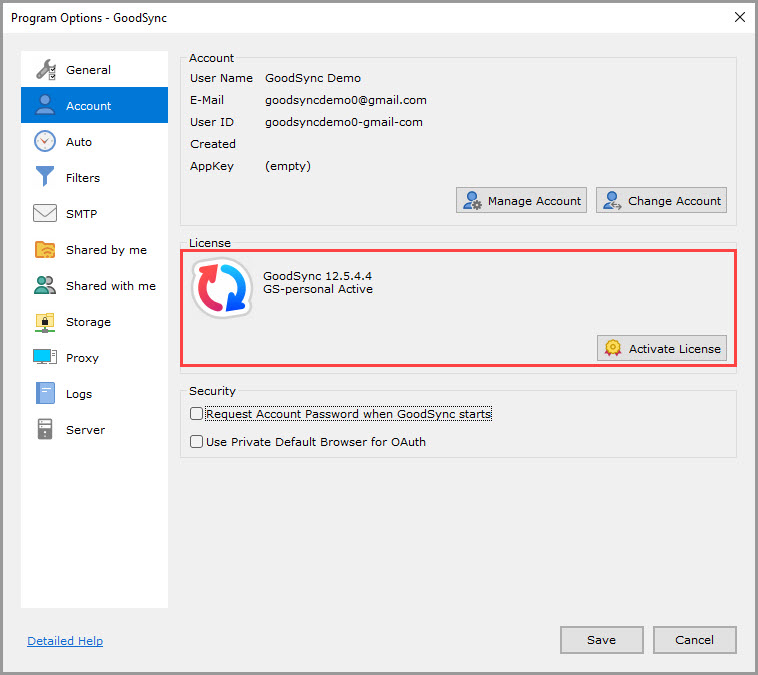Click the user name GoodSync Demo

point(313,78)
